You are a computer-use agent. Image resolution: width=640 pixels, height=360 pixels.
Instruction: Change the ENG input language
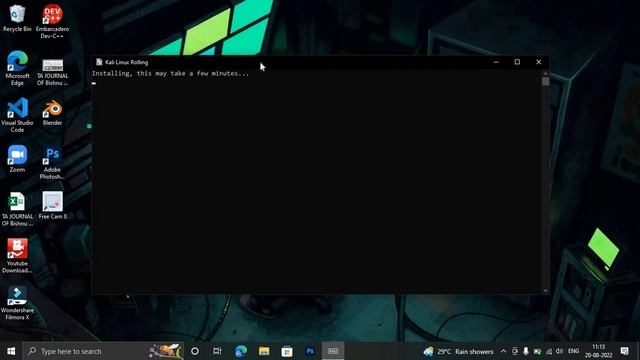click(573, 351)
